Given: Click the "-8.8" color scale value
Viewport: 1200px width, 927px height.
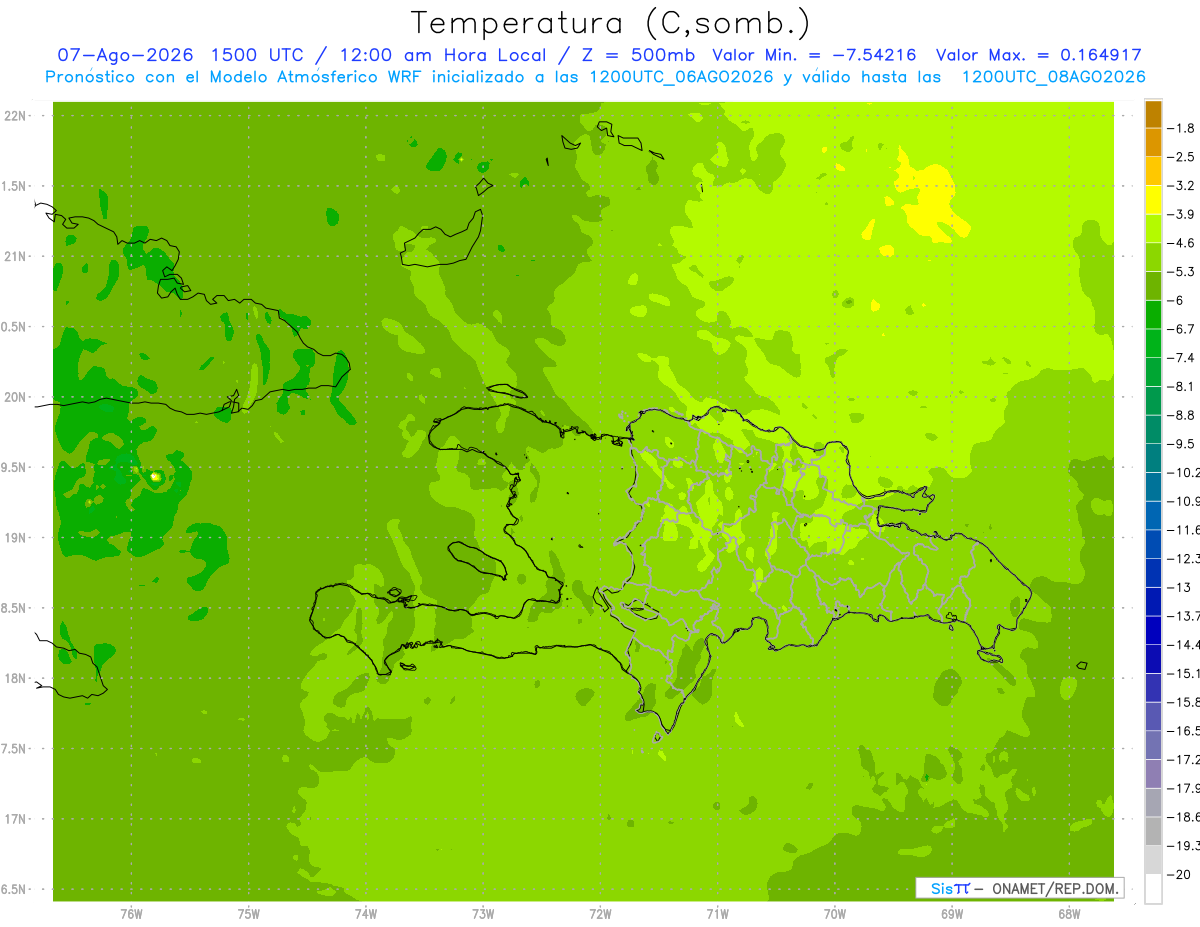Looking at the screenshot, I should (x=1182, y=415).
